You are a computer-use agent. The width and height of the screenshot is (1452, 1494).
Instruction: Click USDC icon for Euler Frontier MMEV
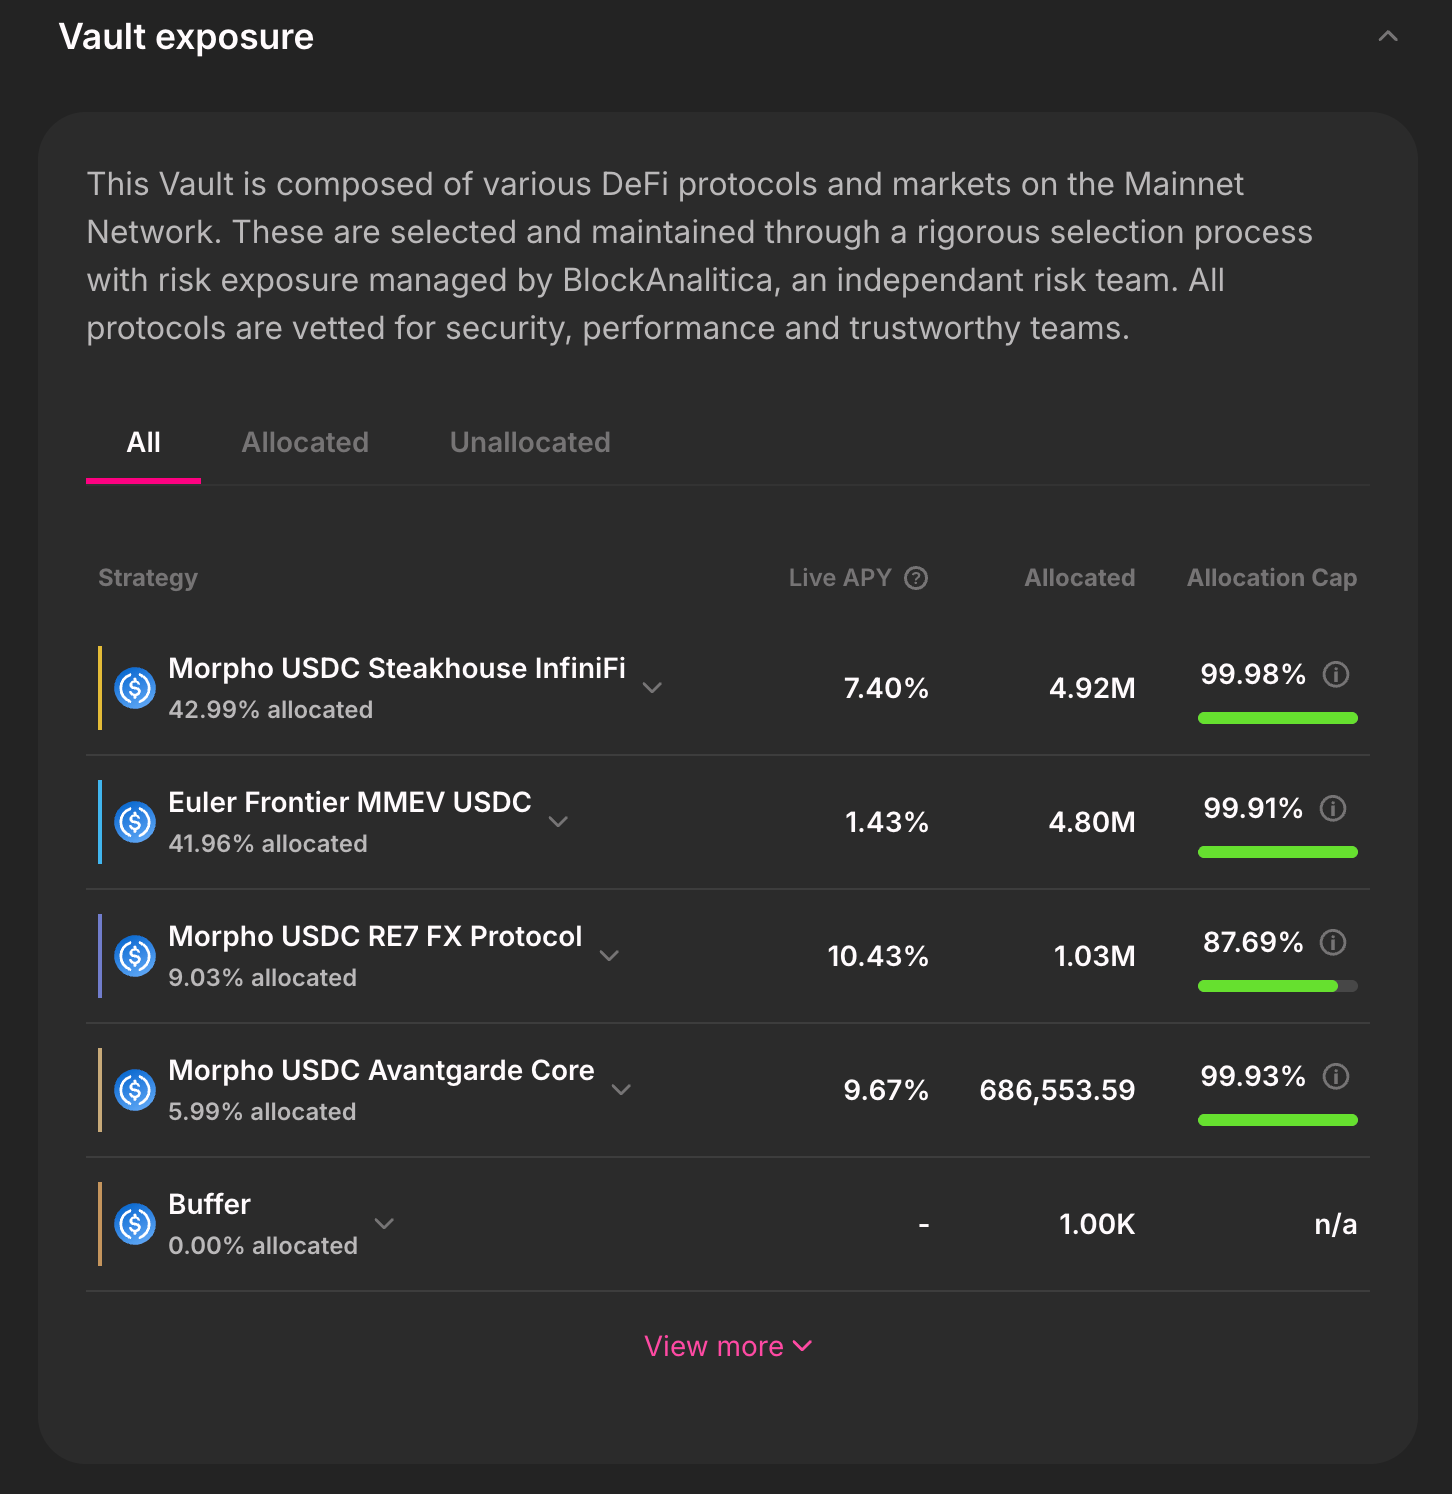pos(135,822)
